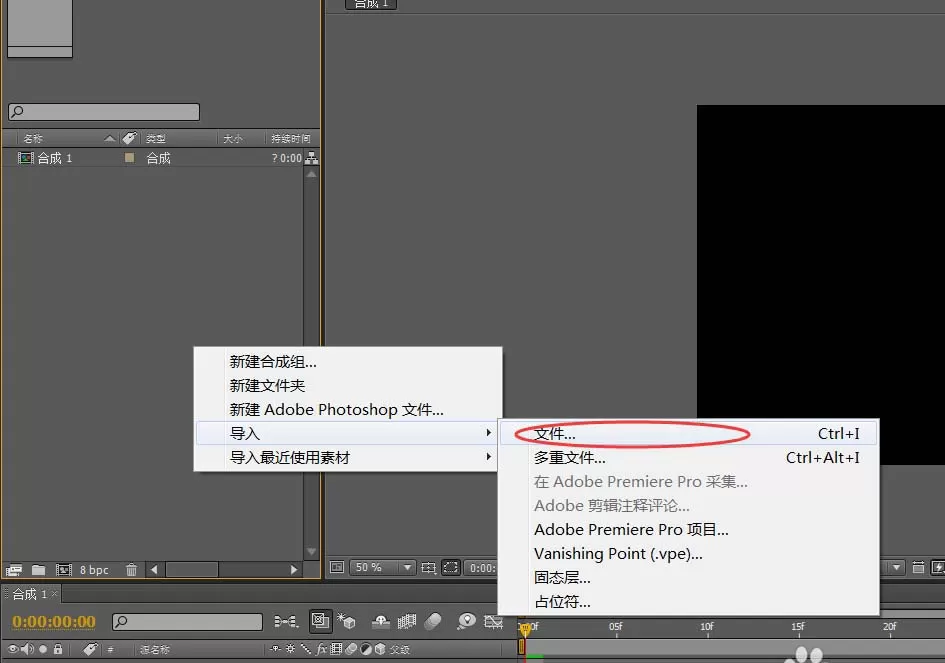Toggle the mask and shape path visibility icon
The height and width of the screenshot is (663, 945).
451,567
